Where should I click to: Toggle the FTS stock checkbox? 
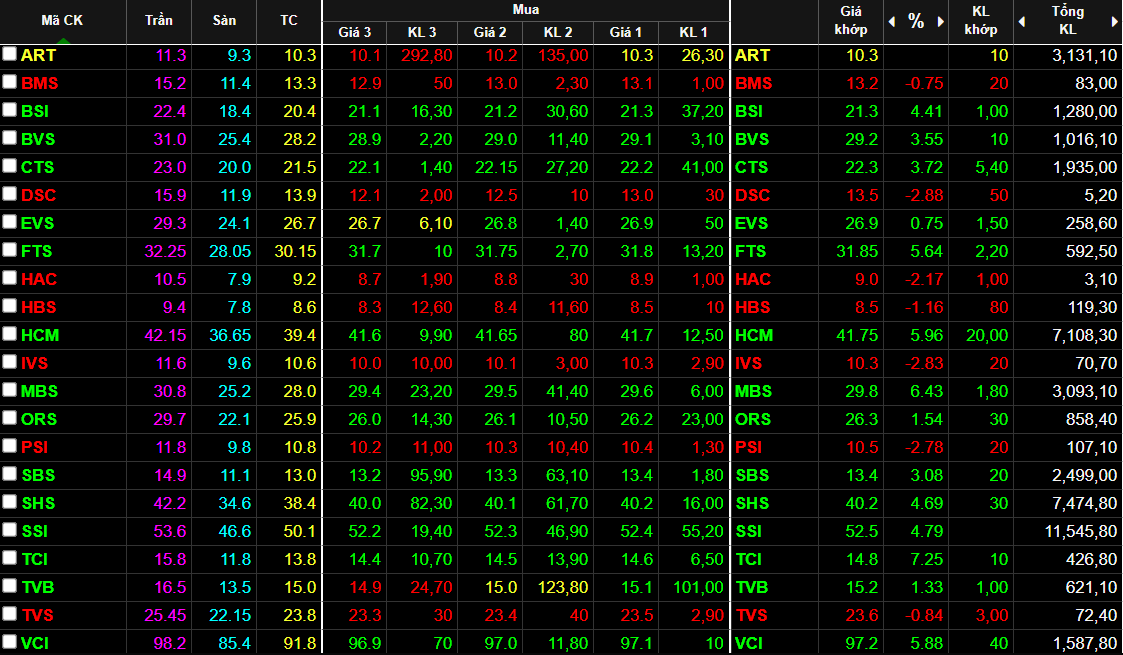pyautogui.click(x=10, y=250)
